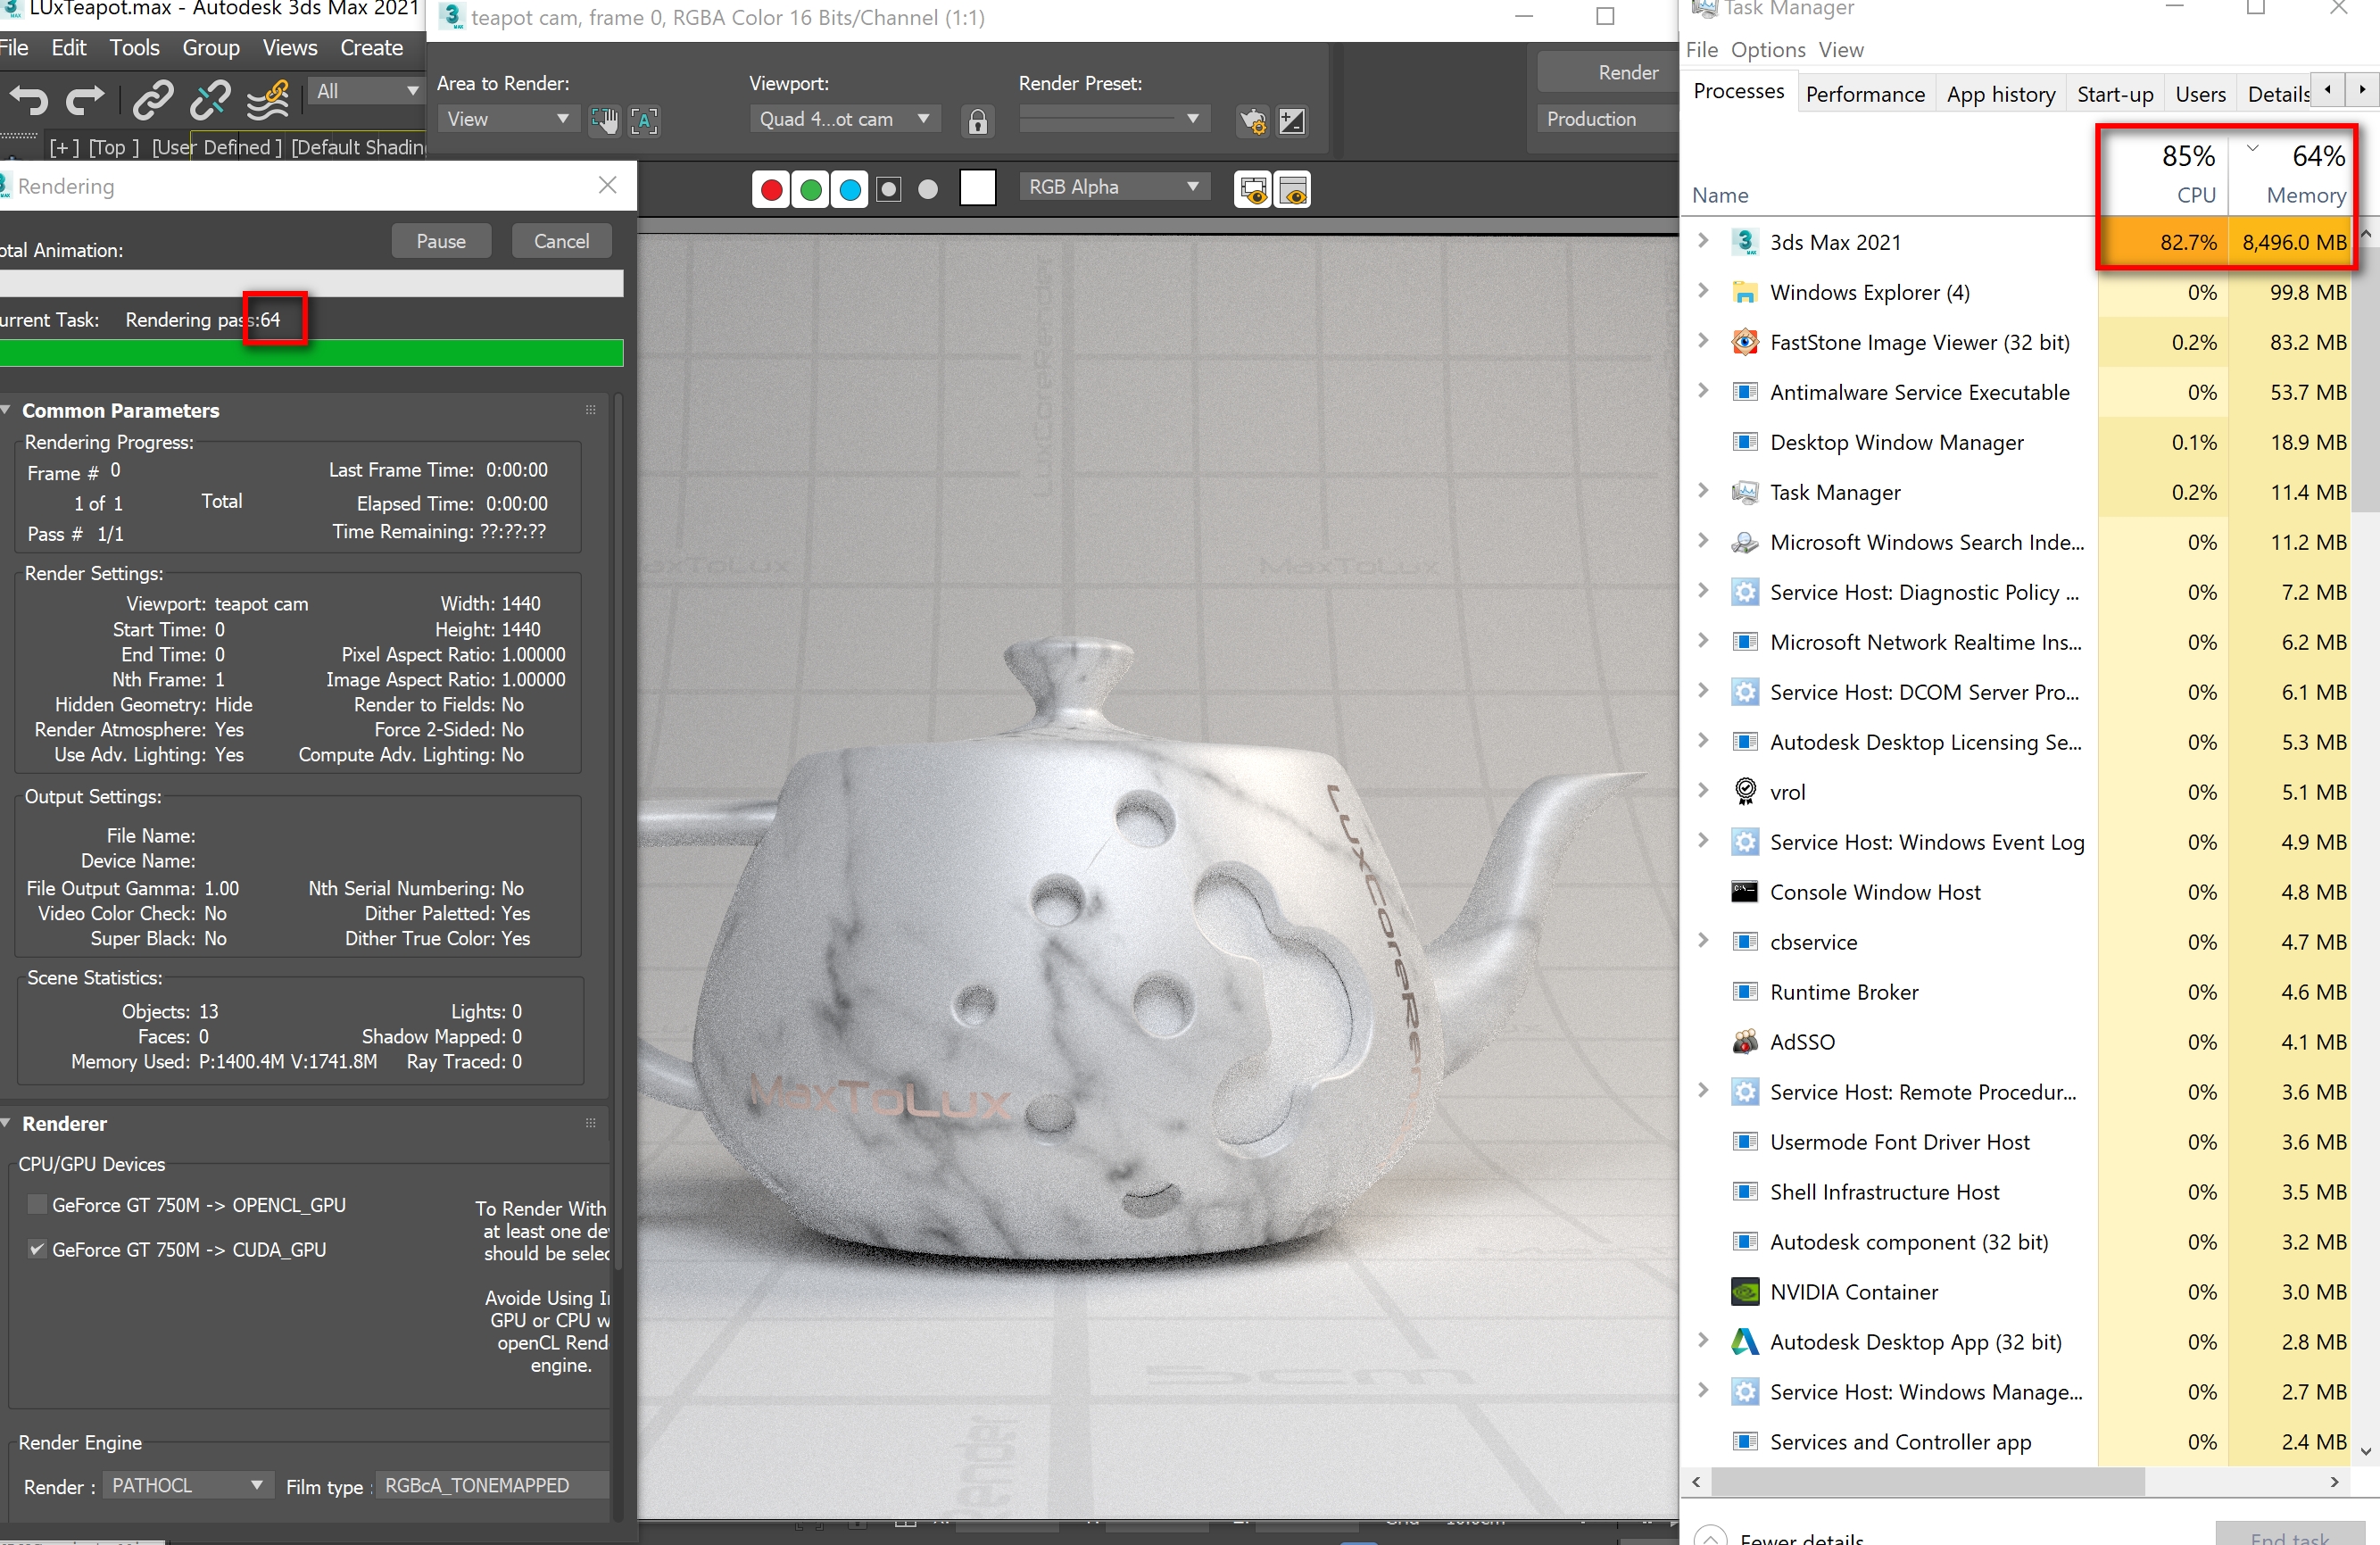Click the Bind to Space Warp icon
The height and width of the screenshot is (1545, 2380).
point(268,100)
